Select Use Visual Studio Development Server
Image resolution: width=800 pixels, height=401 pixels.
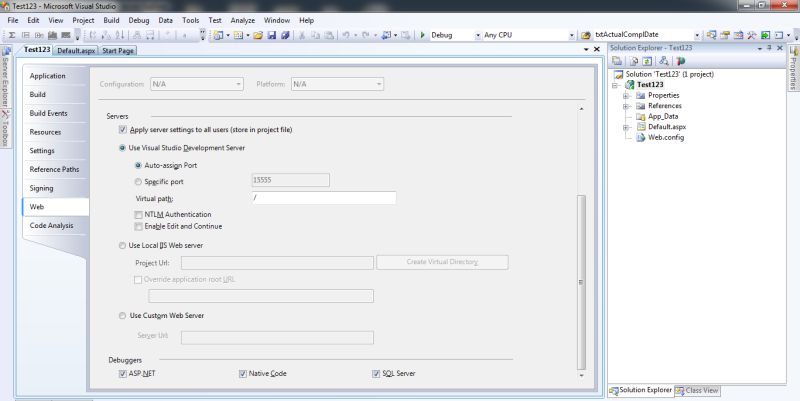122,148
